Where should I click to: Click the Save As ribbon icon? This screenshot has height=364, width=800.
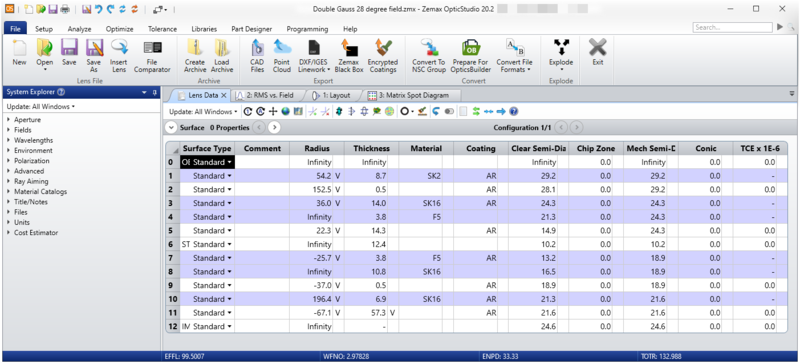pyautogui.click(x=94, y=48)
